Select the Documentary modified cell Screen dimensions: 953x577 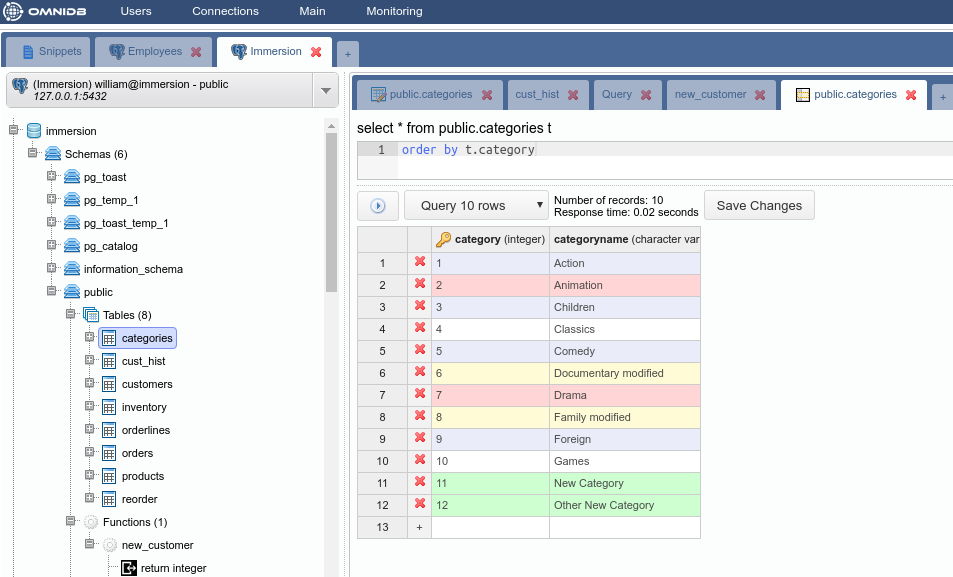[x=625, y=373]
